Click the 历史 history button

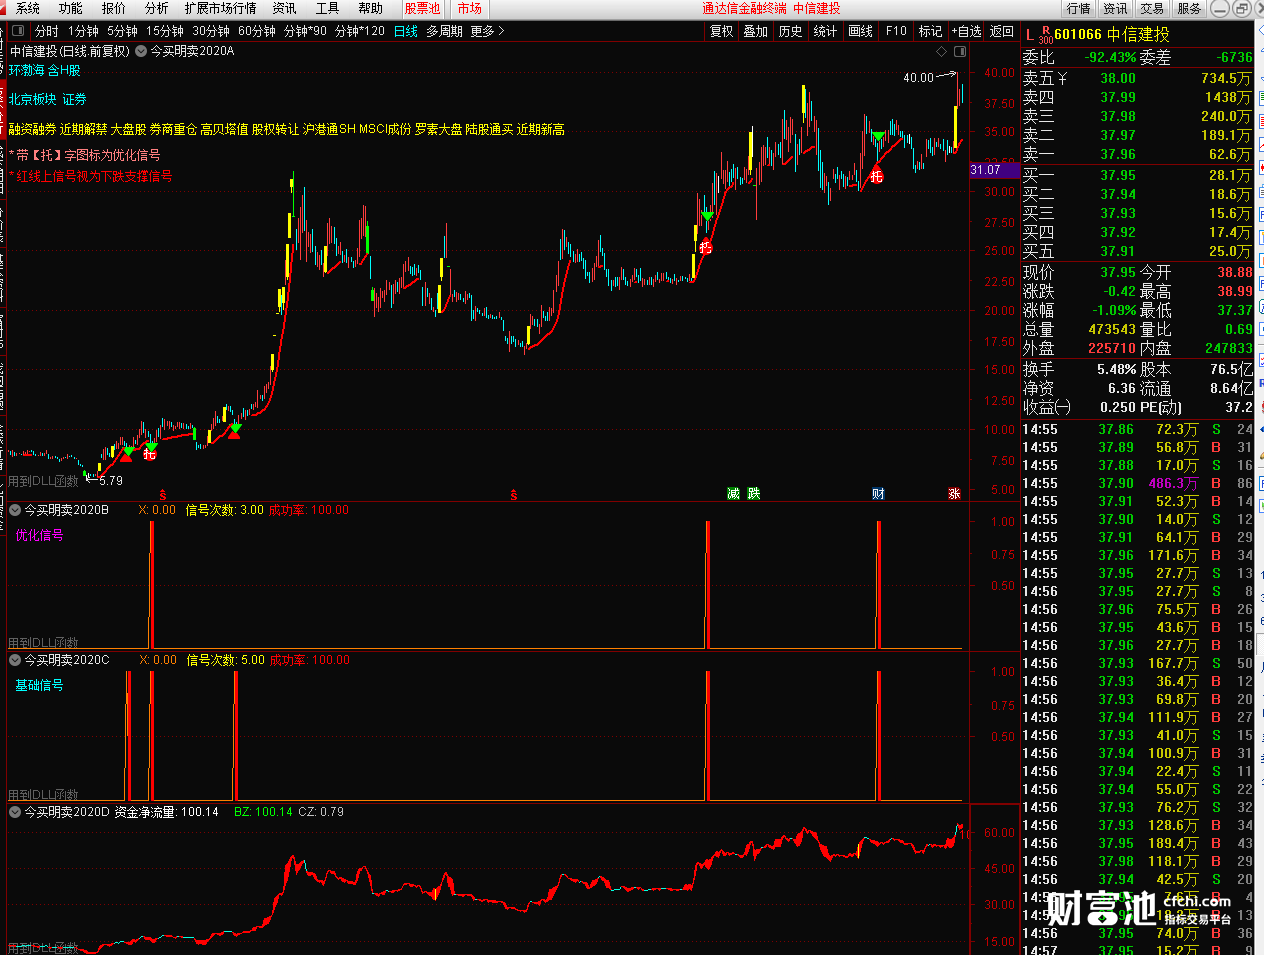pos(791,31)
